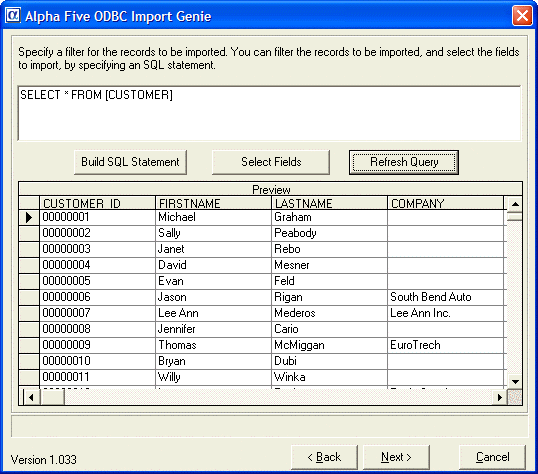Image resolution: width=538 pixels, height=474 pixels.
Task: Cancel the import genie
Action: [492, 457]
